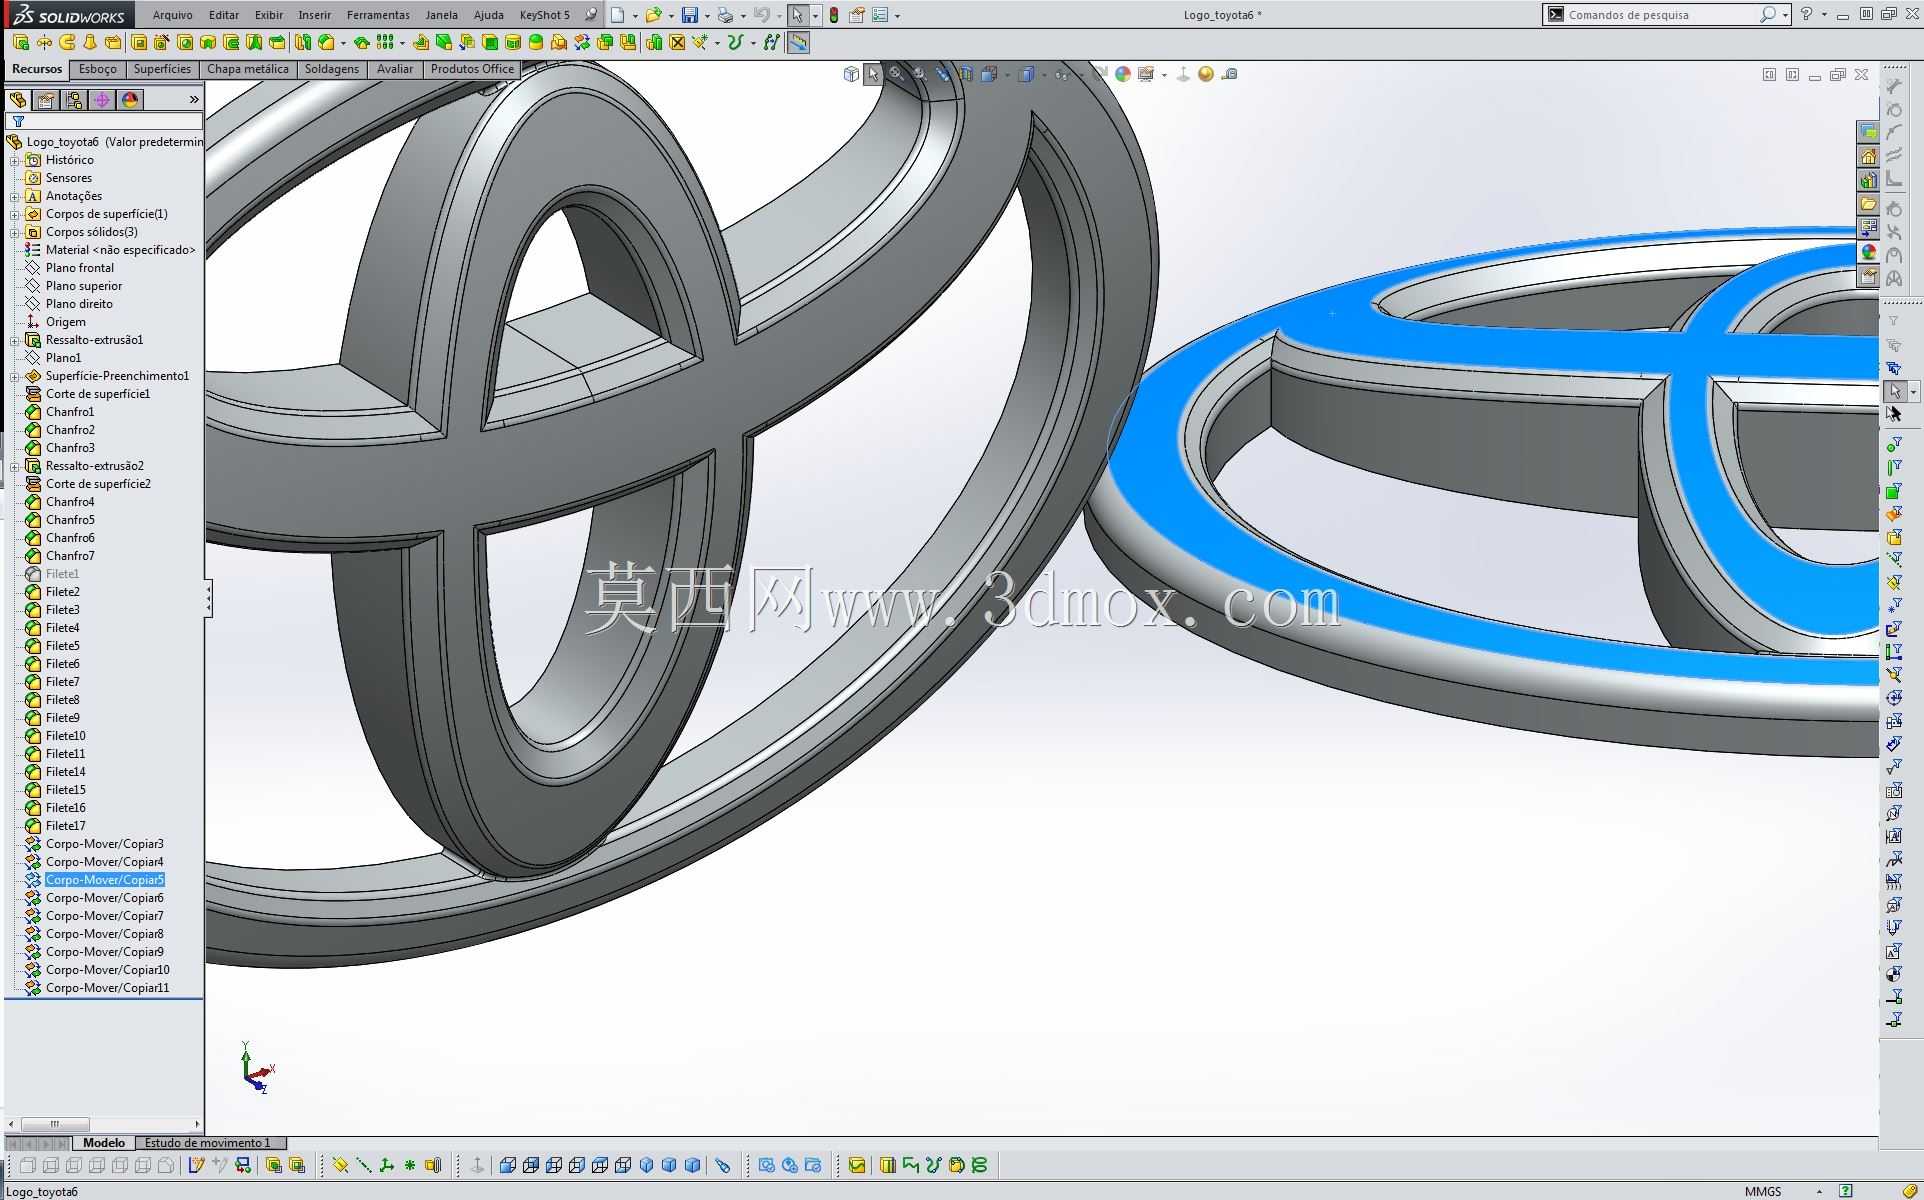The image size is (1924, 1200).
Task: Click the Open folder icon
Action: (x=653, y=15)
